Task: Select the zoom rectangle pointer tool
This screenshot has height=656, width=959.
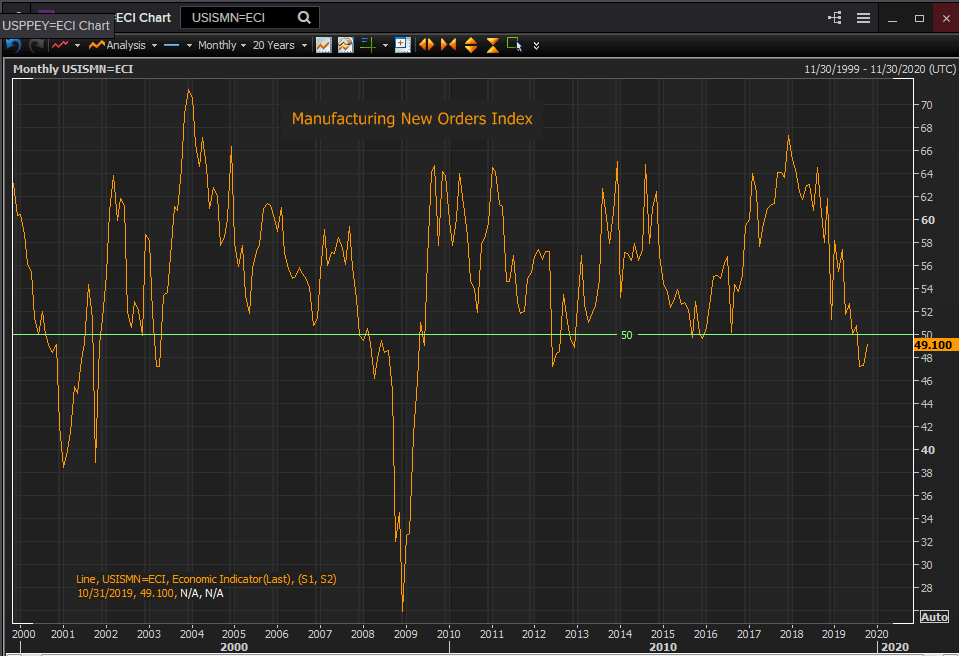Action: [x=514, y=45]
